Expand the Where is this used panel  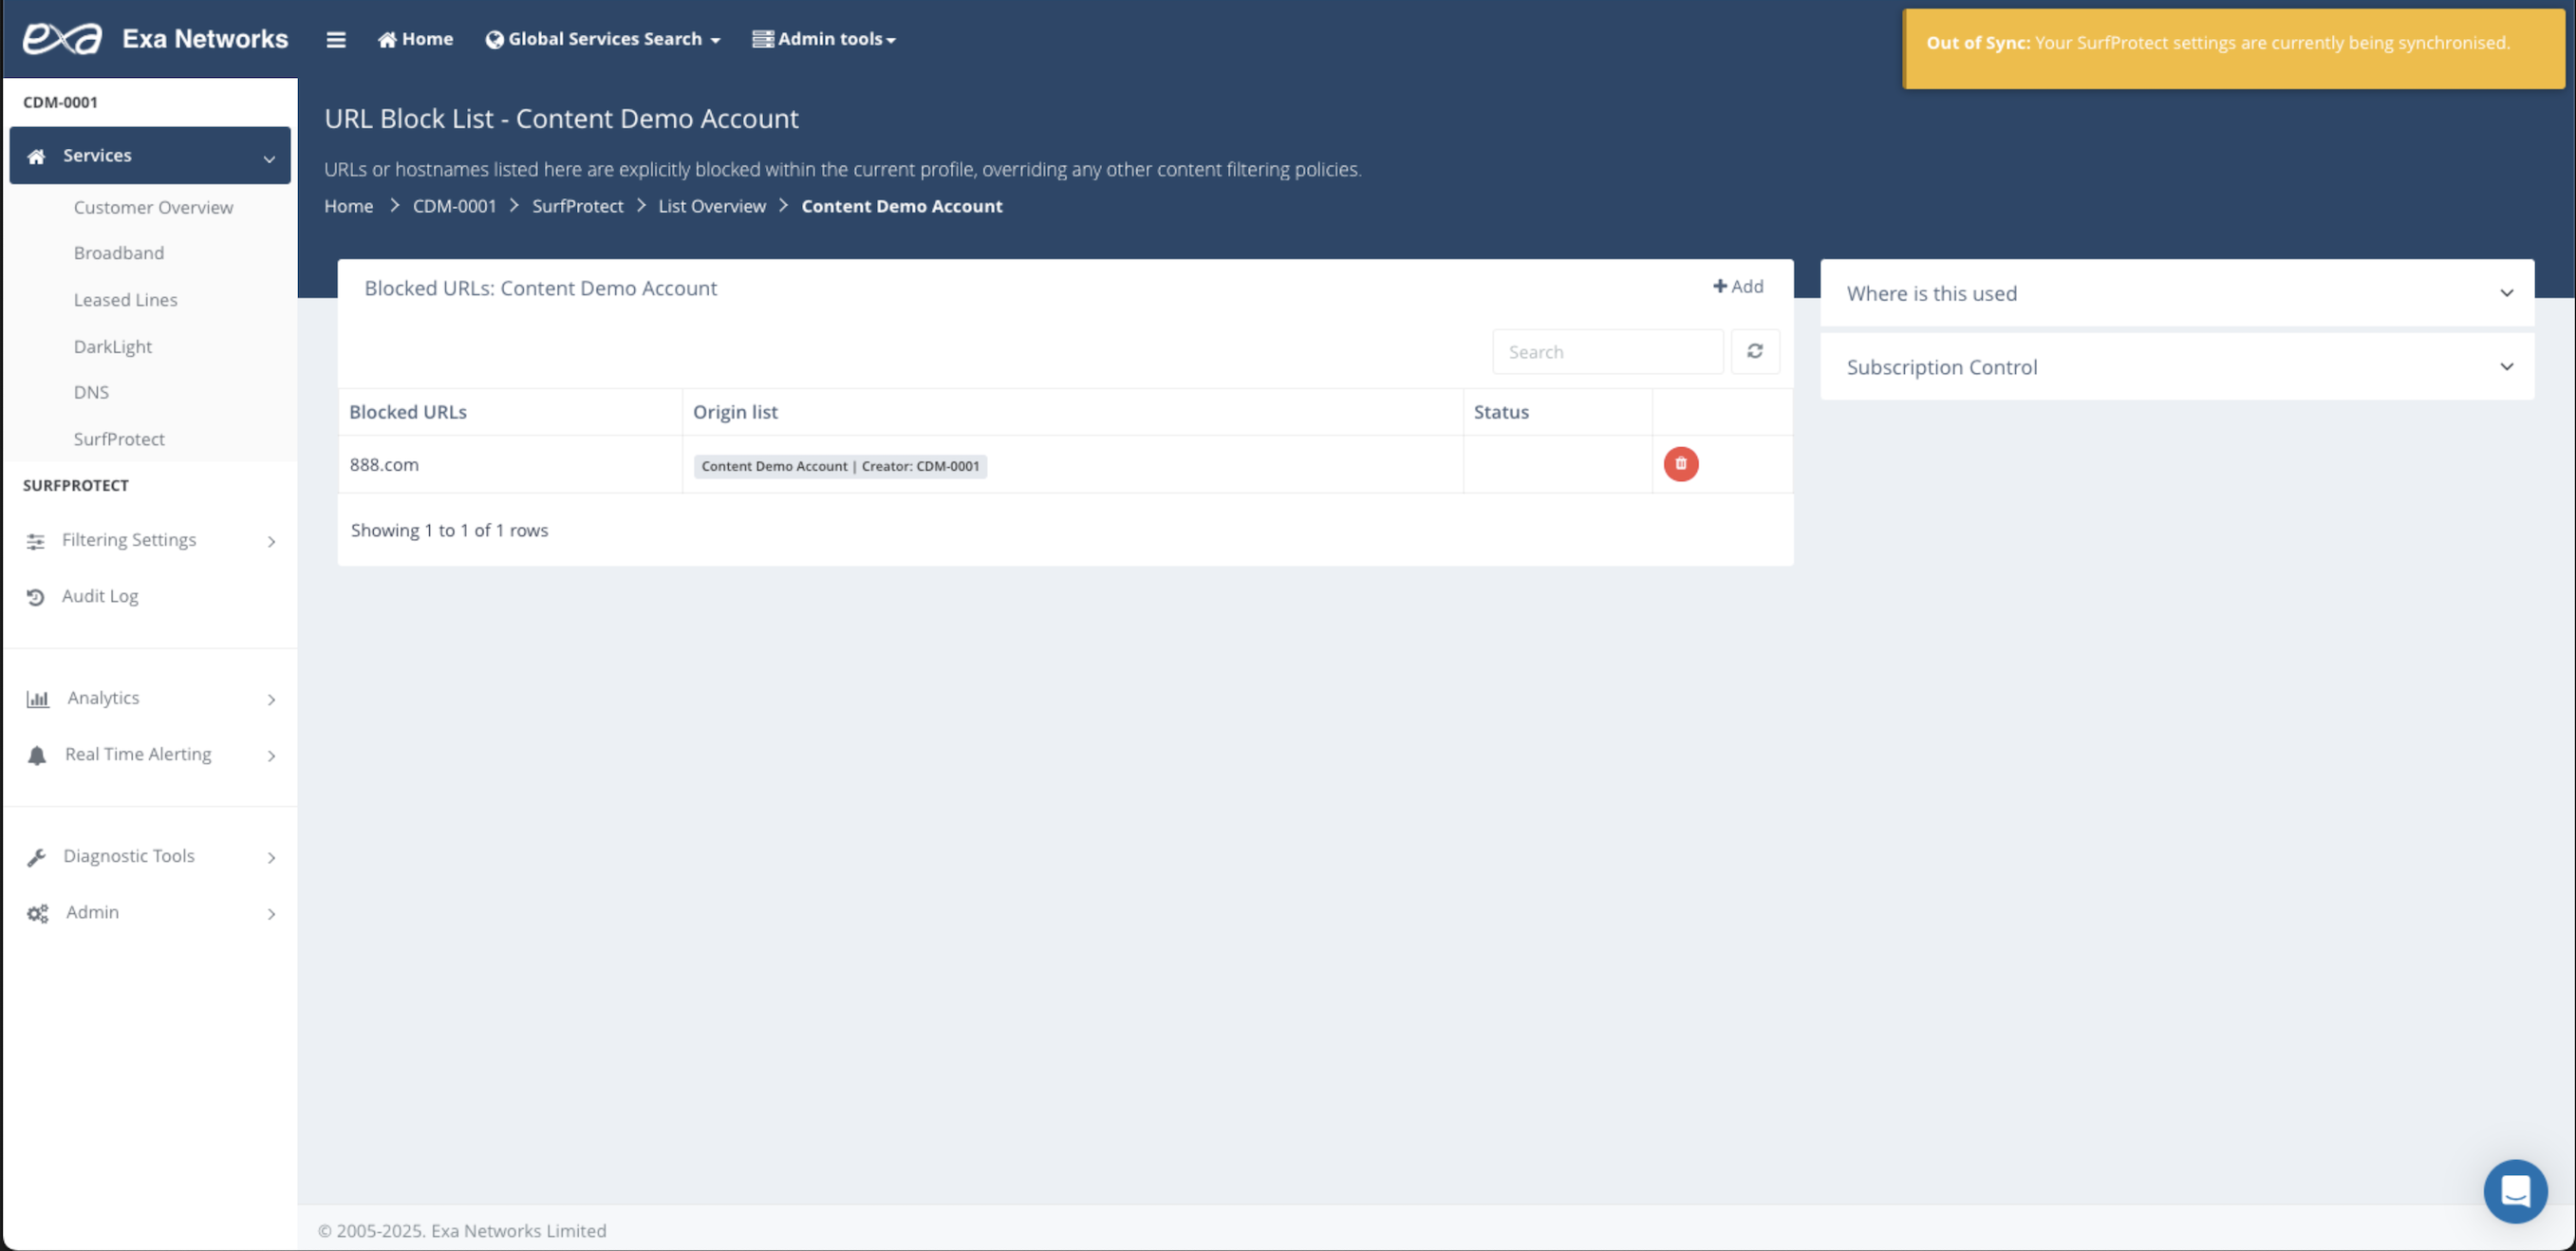click(2176, 293)
